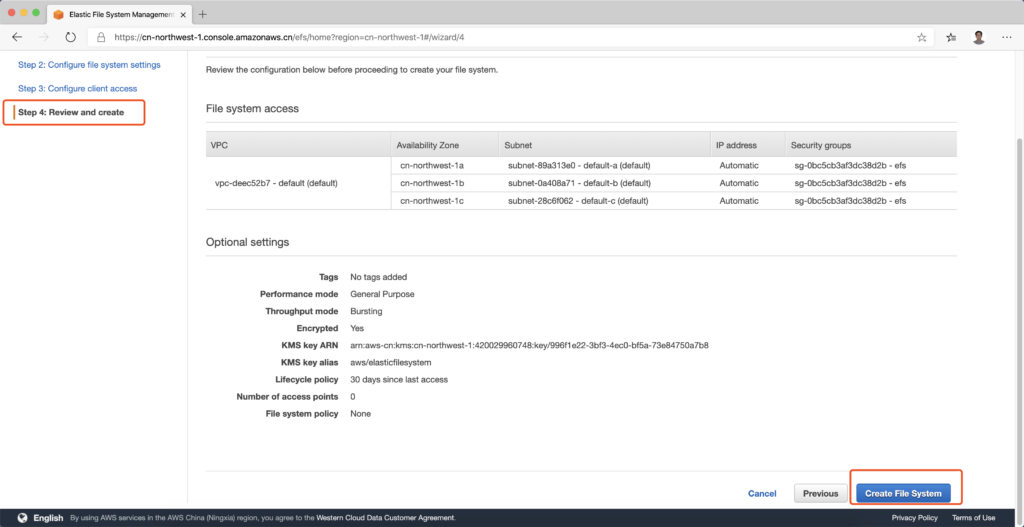Select the Elastic File System Management tab
Image resolution: width=1024 pixels, height=527 pixels.
pyautogui.click(x=118, y=14)
